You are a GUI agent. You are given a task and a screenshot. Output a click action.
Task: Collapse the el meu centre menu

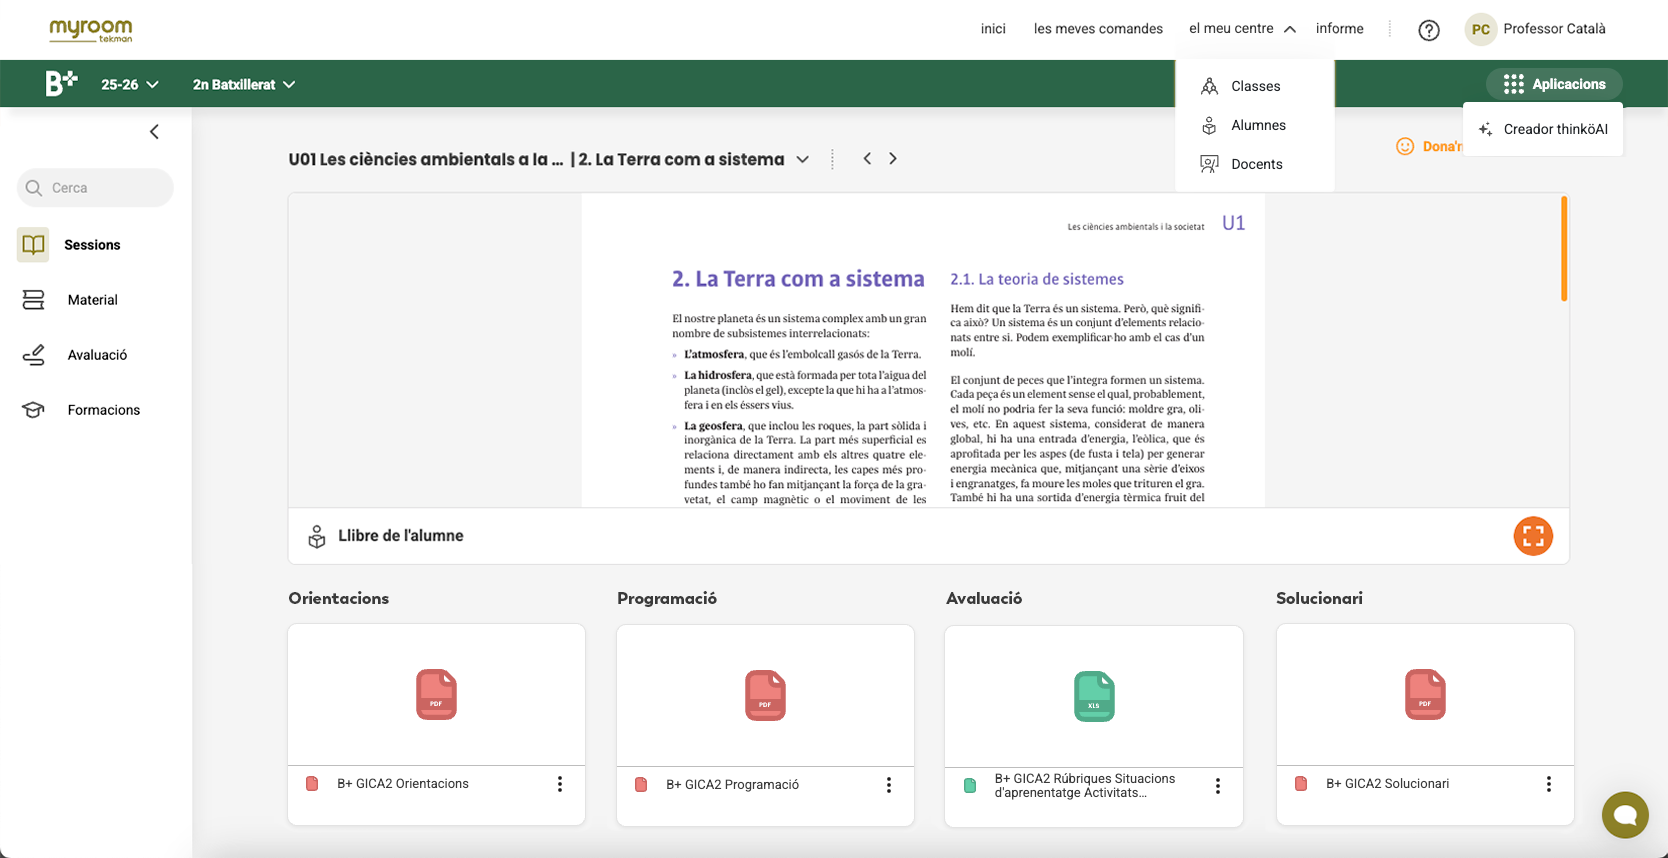(1290, 29)
